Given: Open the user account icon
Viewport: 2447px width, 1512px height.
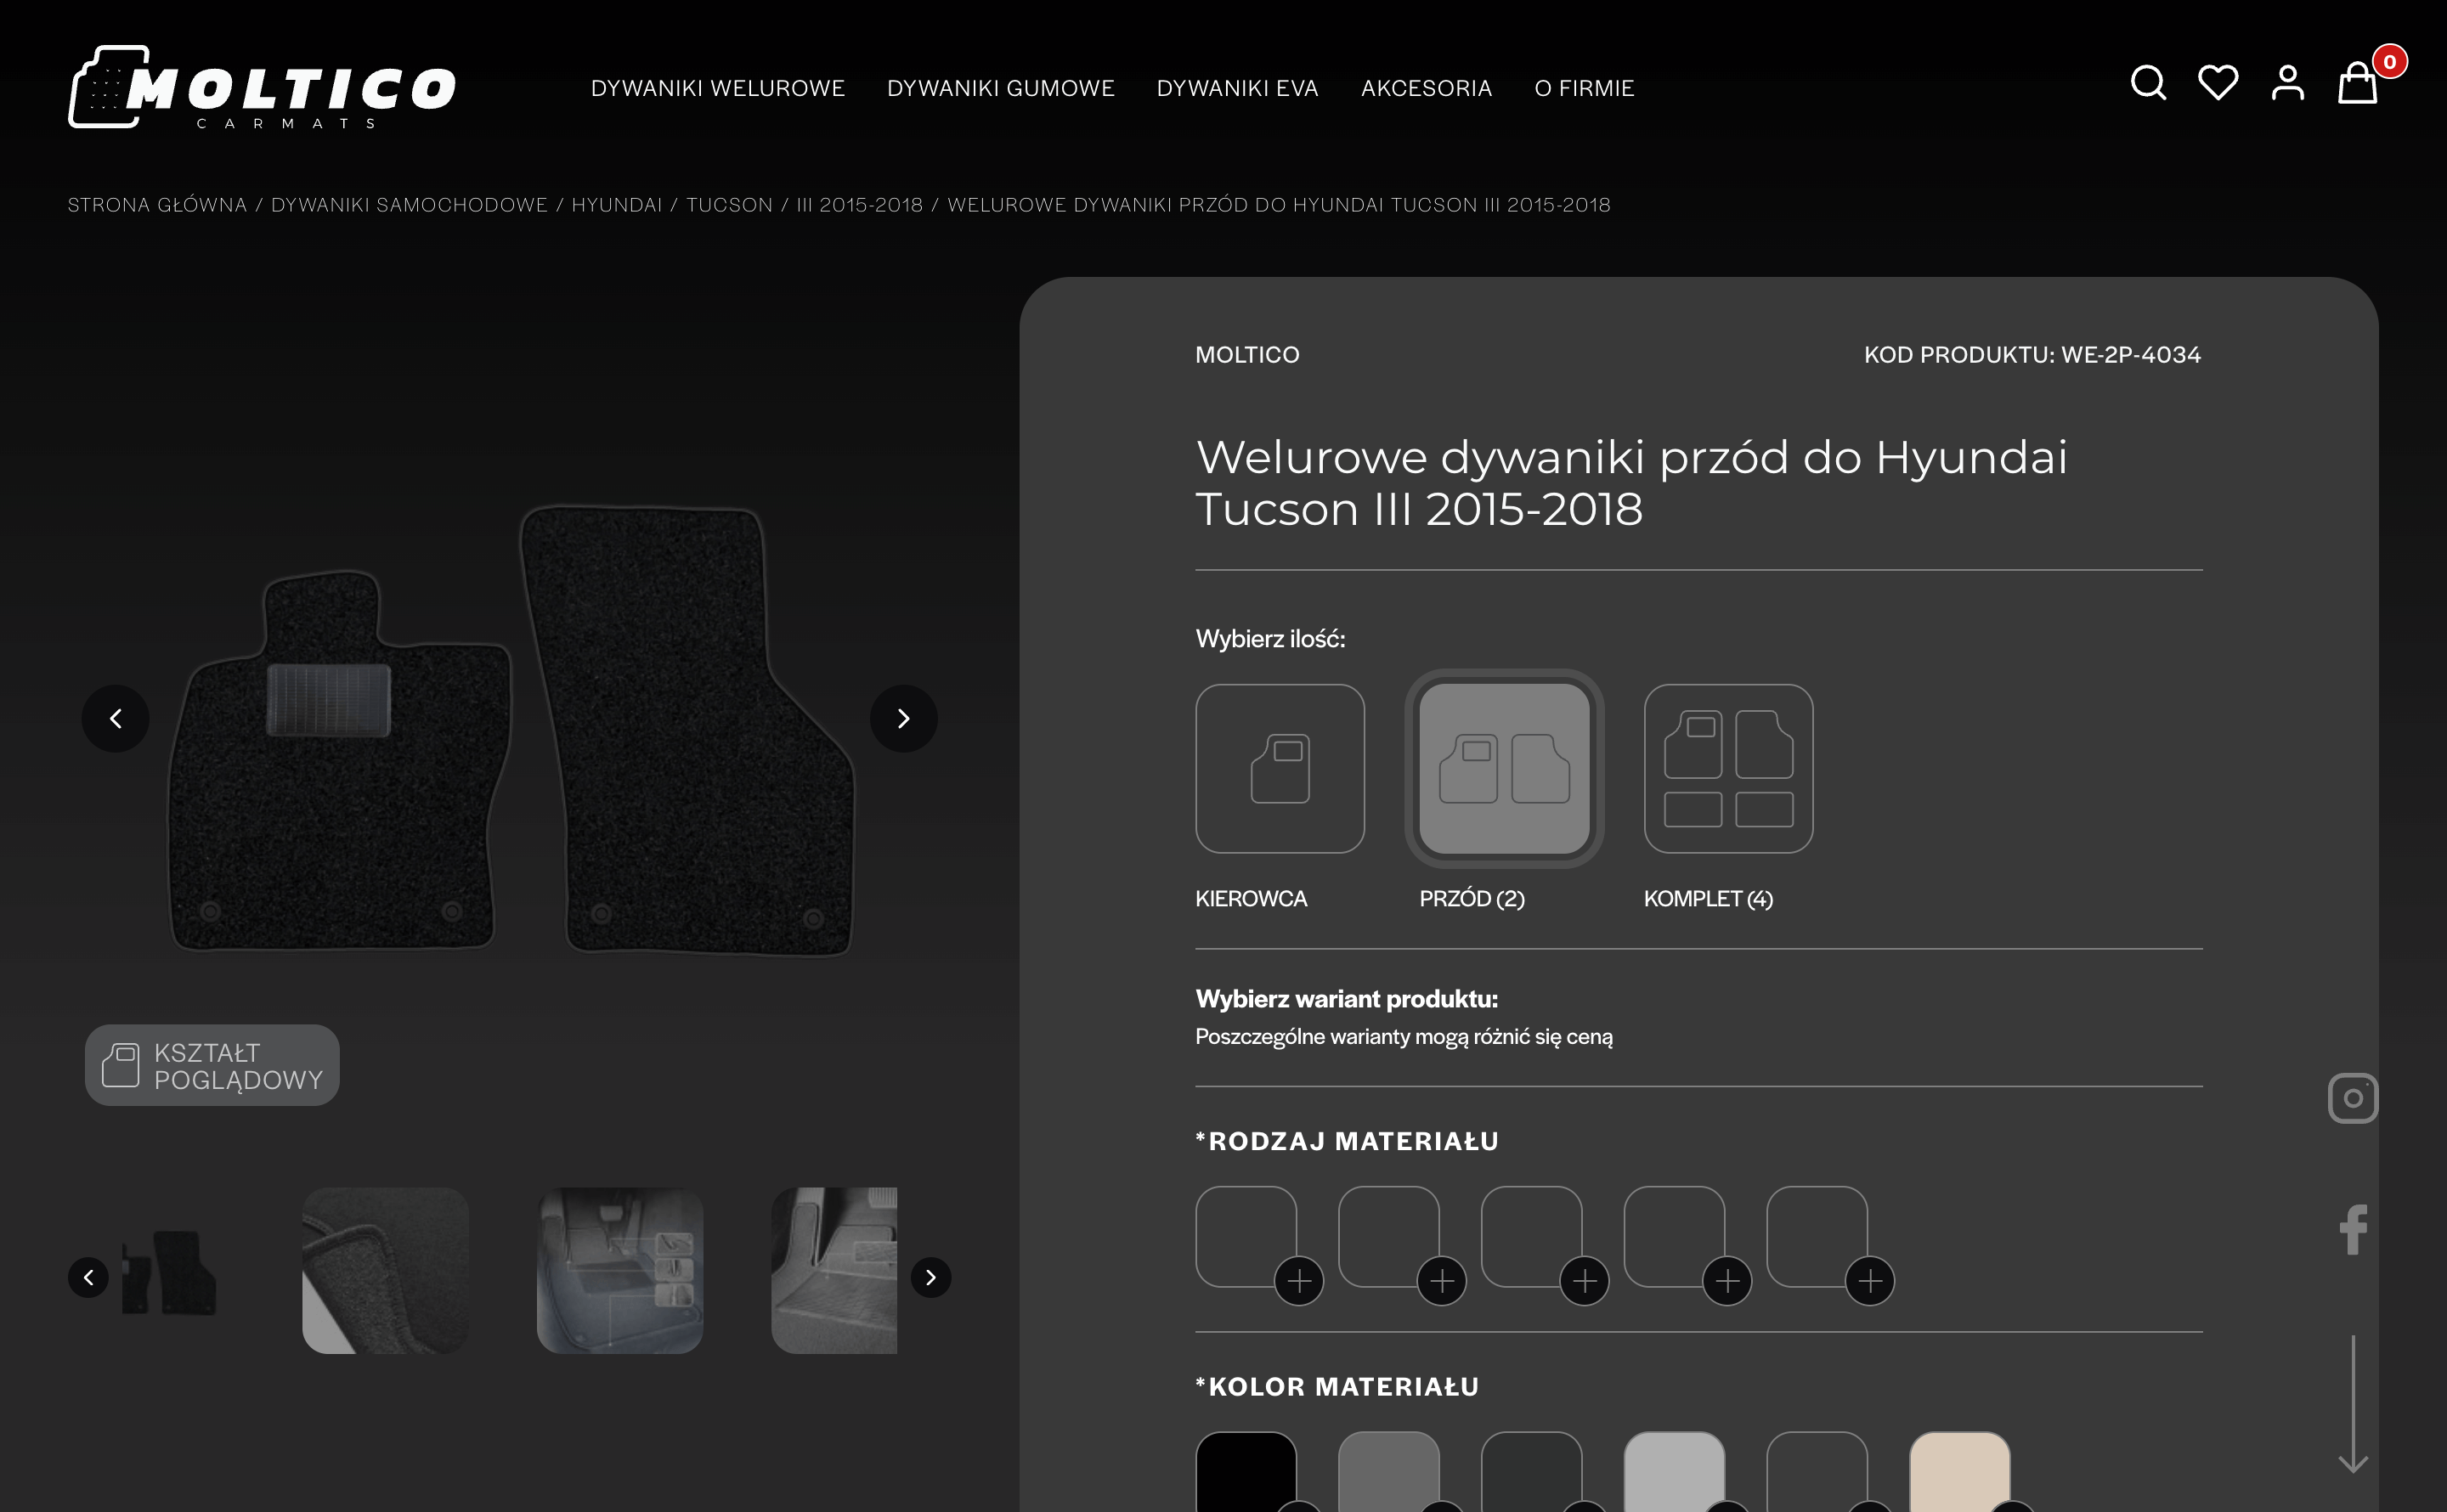Looking at the screenshot, I should click(2287, 83).
